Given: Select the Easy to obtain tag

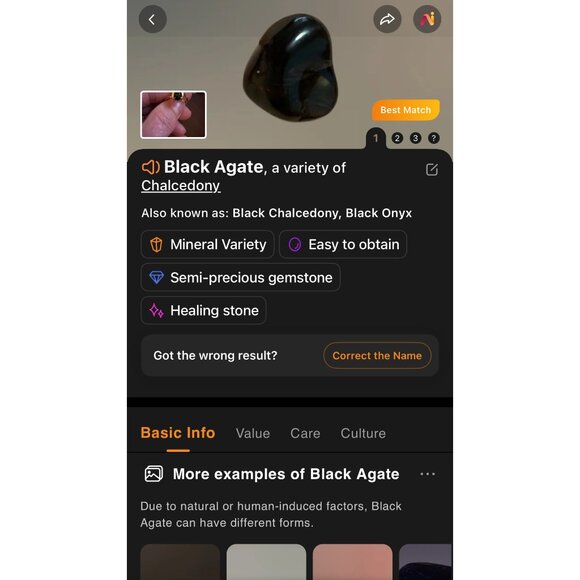Looking at the screenshot, I should point(343,245).
